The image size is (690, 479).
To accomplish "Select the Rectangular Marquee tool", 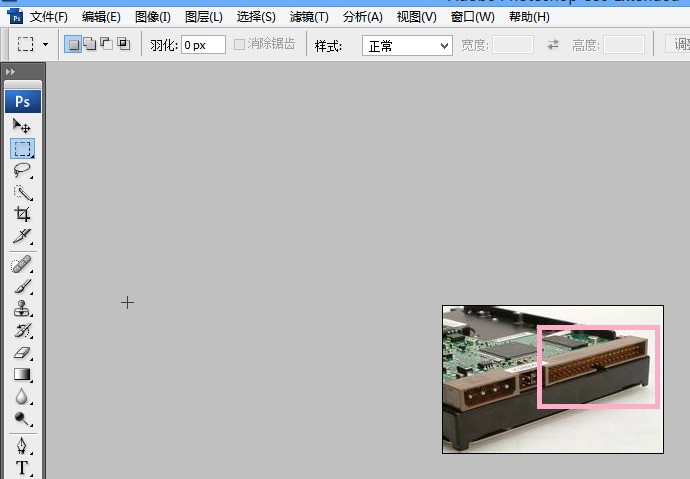I will (22, 148).
